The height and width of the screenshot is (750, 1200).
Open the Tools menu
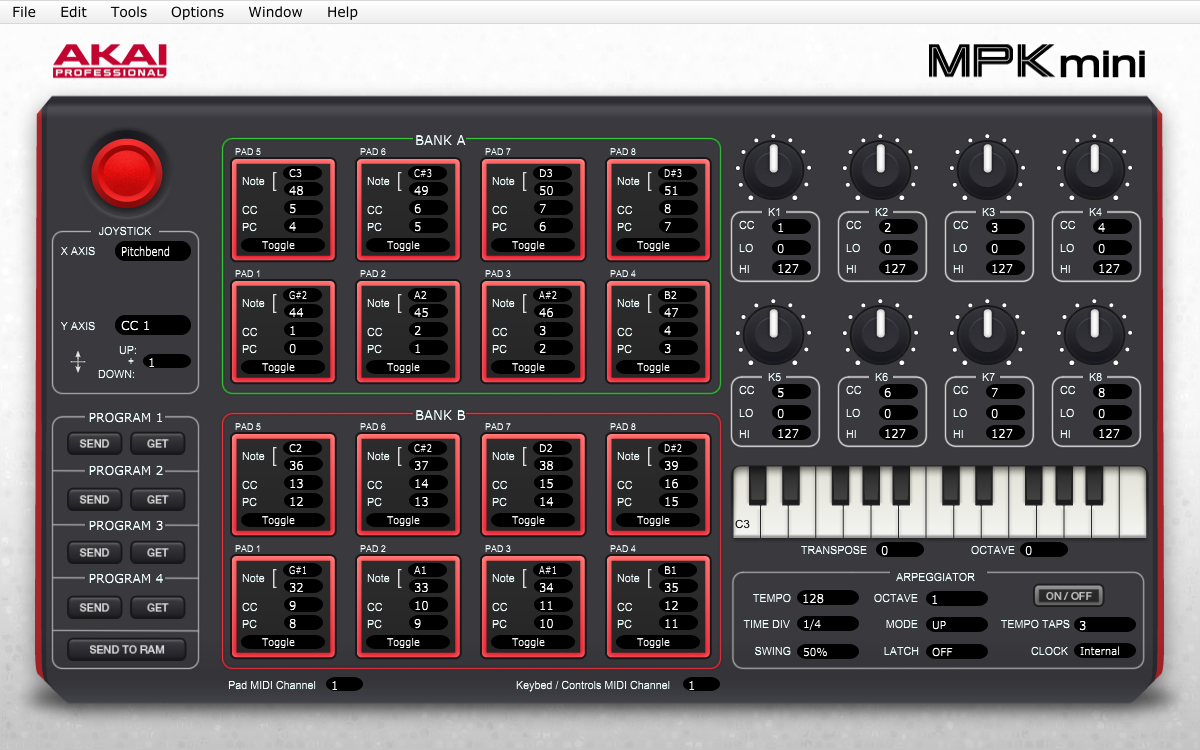129,12
